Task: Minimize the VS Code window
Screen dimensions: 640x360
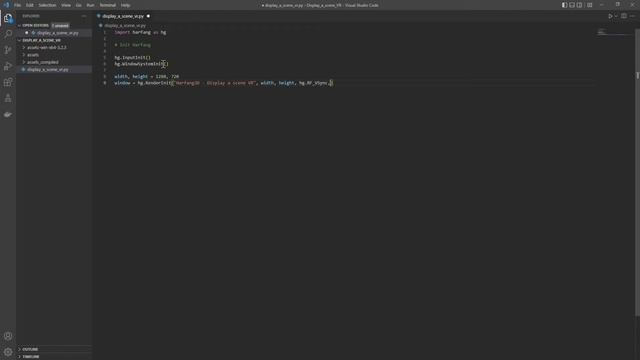Action: (602, 5)
